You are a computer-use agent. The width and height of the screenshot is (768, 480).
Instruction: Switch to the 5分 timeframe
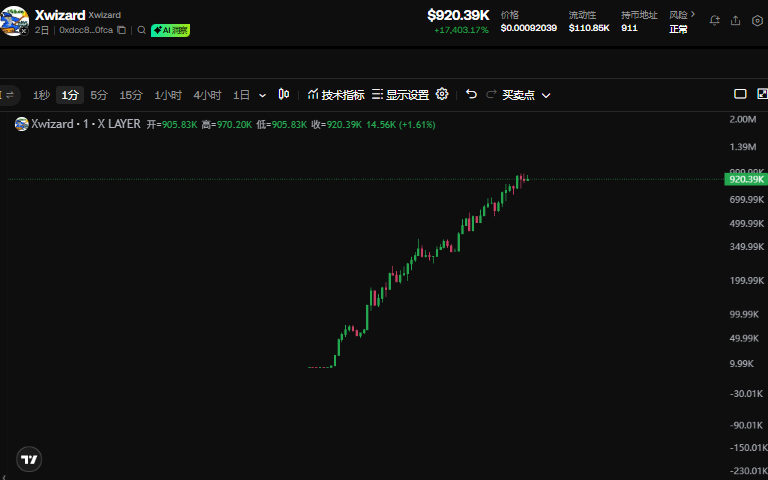click(x=98, y=95)
